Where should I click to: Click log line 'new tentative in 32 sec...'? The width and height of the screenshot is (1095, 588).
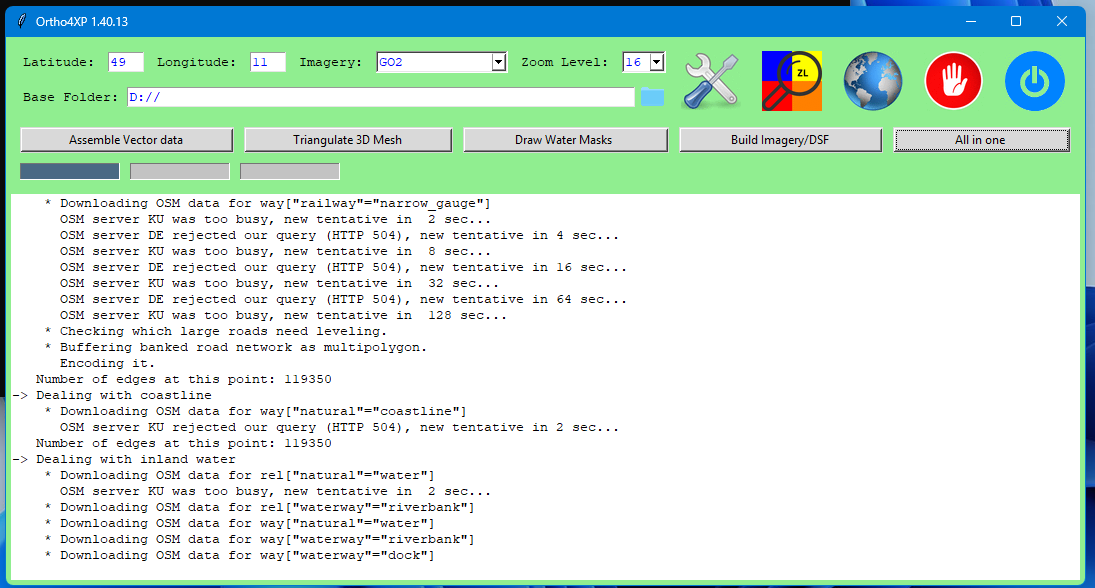[x=279, y=283]
